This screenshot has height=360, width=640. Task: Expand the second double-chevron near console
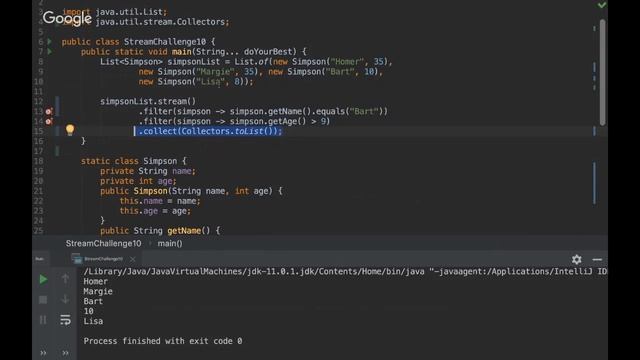pos(65,353)
